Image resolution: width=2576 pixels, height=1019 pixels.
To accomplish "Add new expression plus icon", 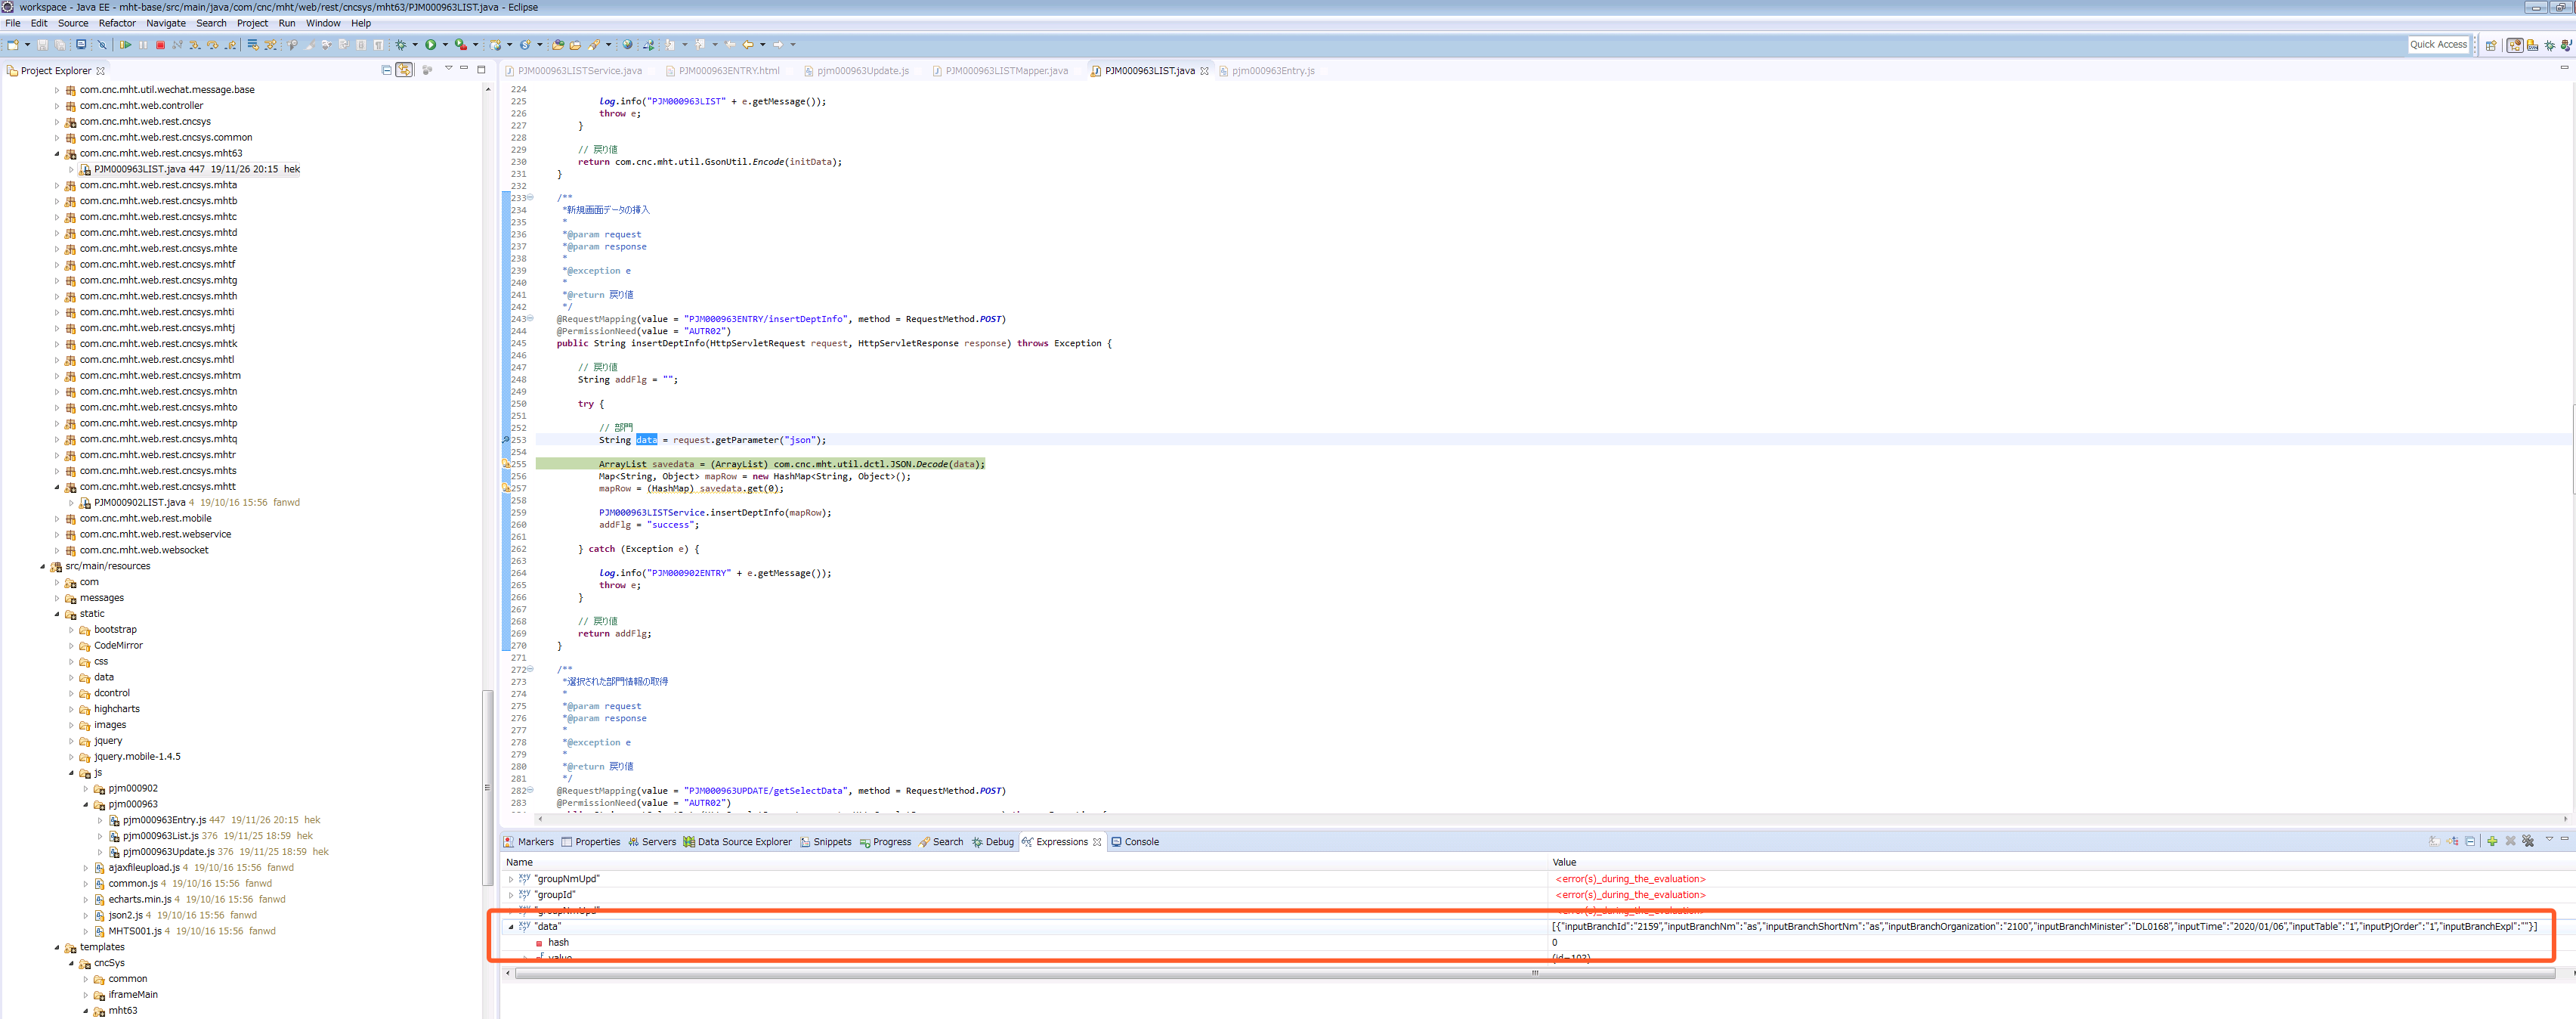I will (2492, 841).
